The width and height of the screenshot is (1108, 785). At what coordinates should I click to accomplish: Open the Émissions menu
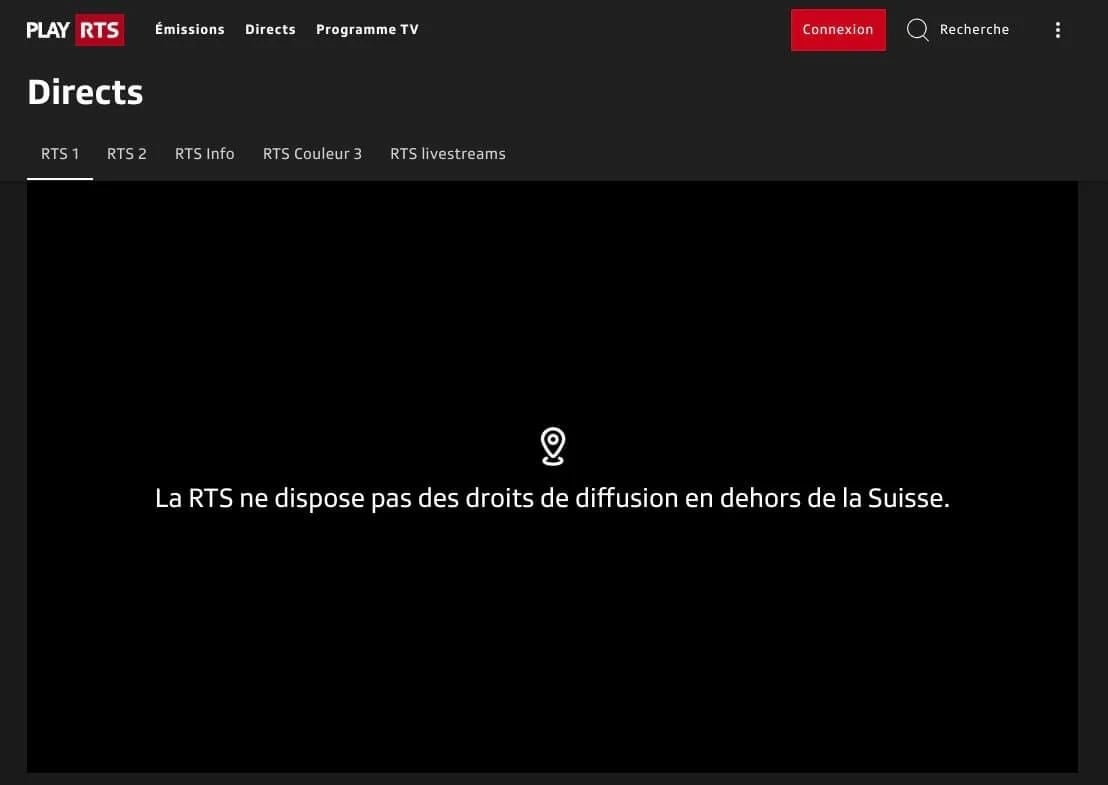coord(189,30)
